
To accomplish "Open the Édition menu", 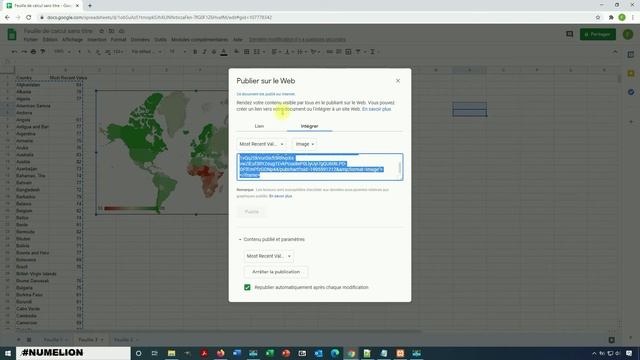I will click(50, 40).
